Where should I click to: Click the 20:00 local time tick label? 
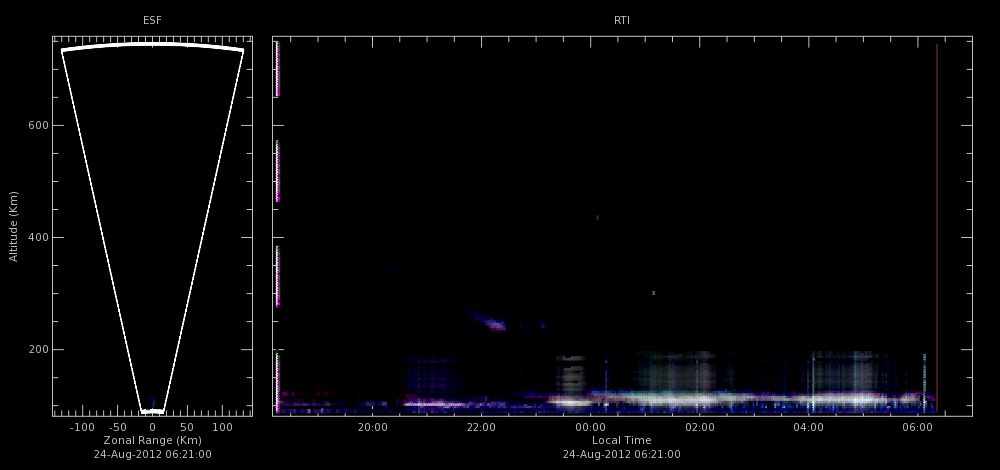372,427
